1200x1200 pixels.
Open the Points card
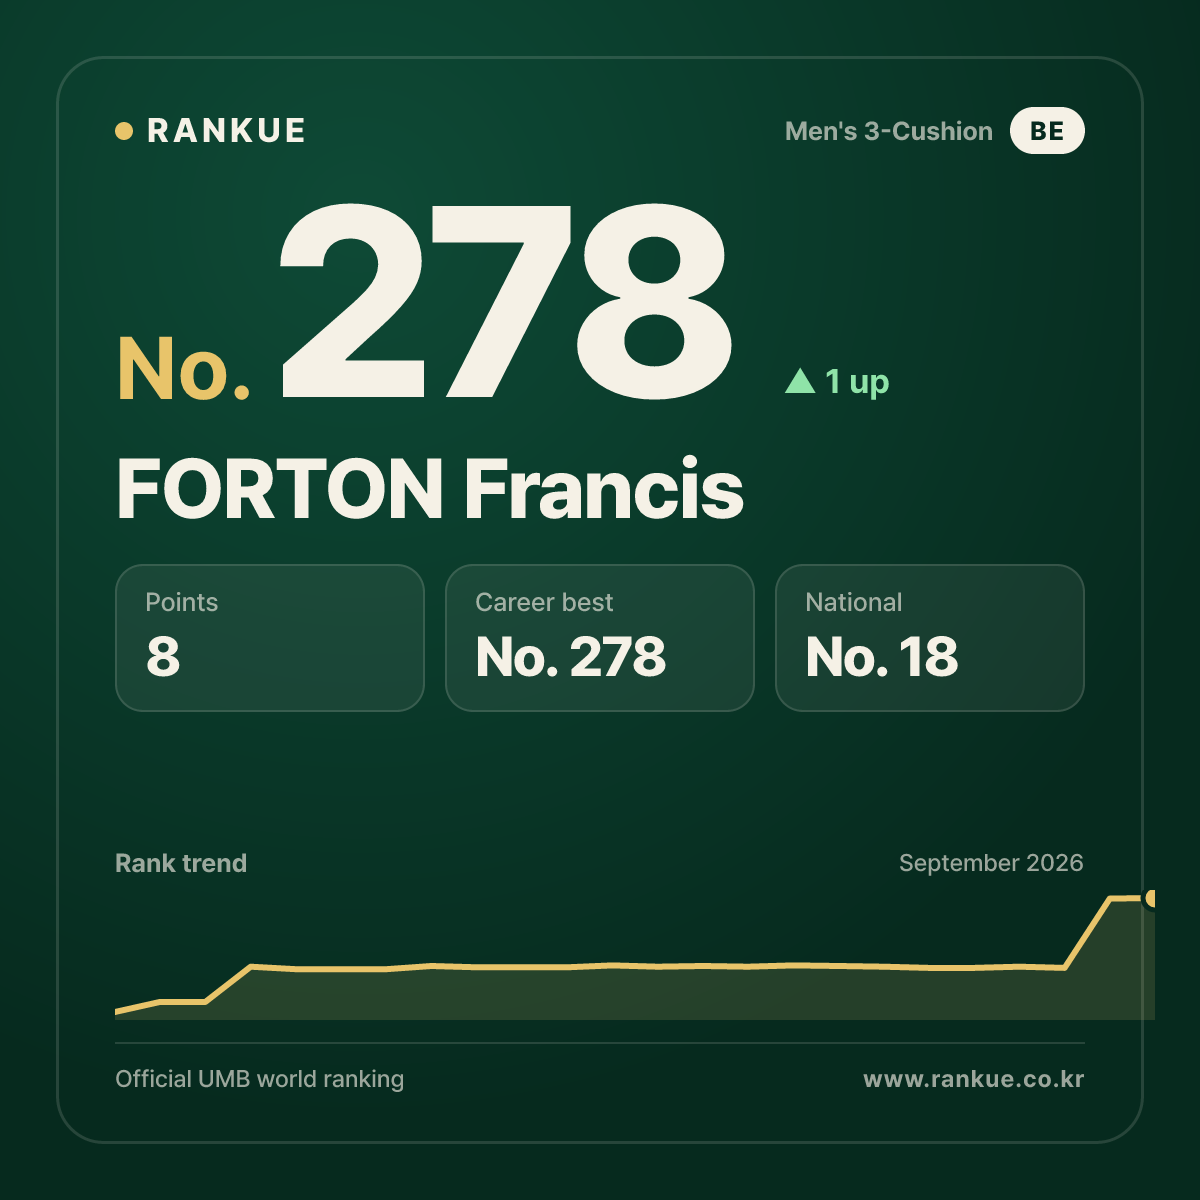point(270,638)
